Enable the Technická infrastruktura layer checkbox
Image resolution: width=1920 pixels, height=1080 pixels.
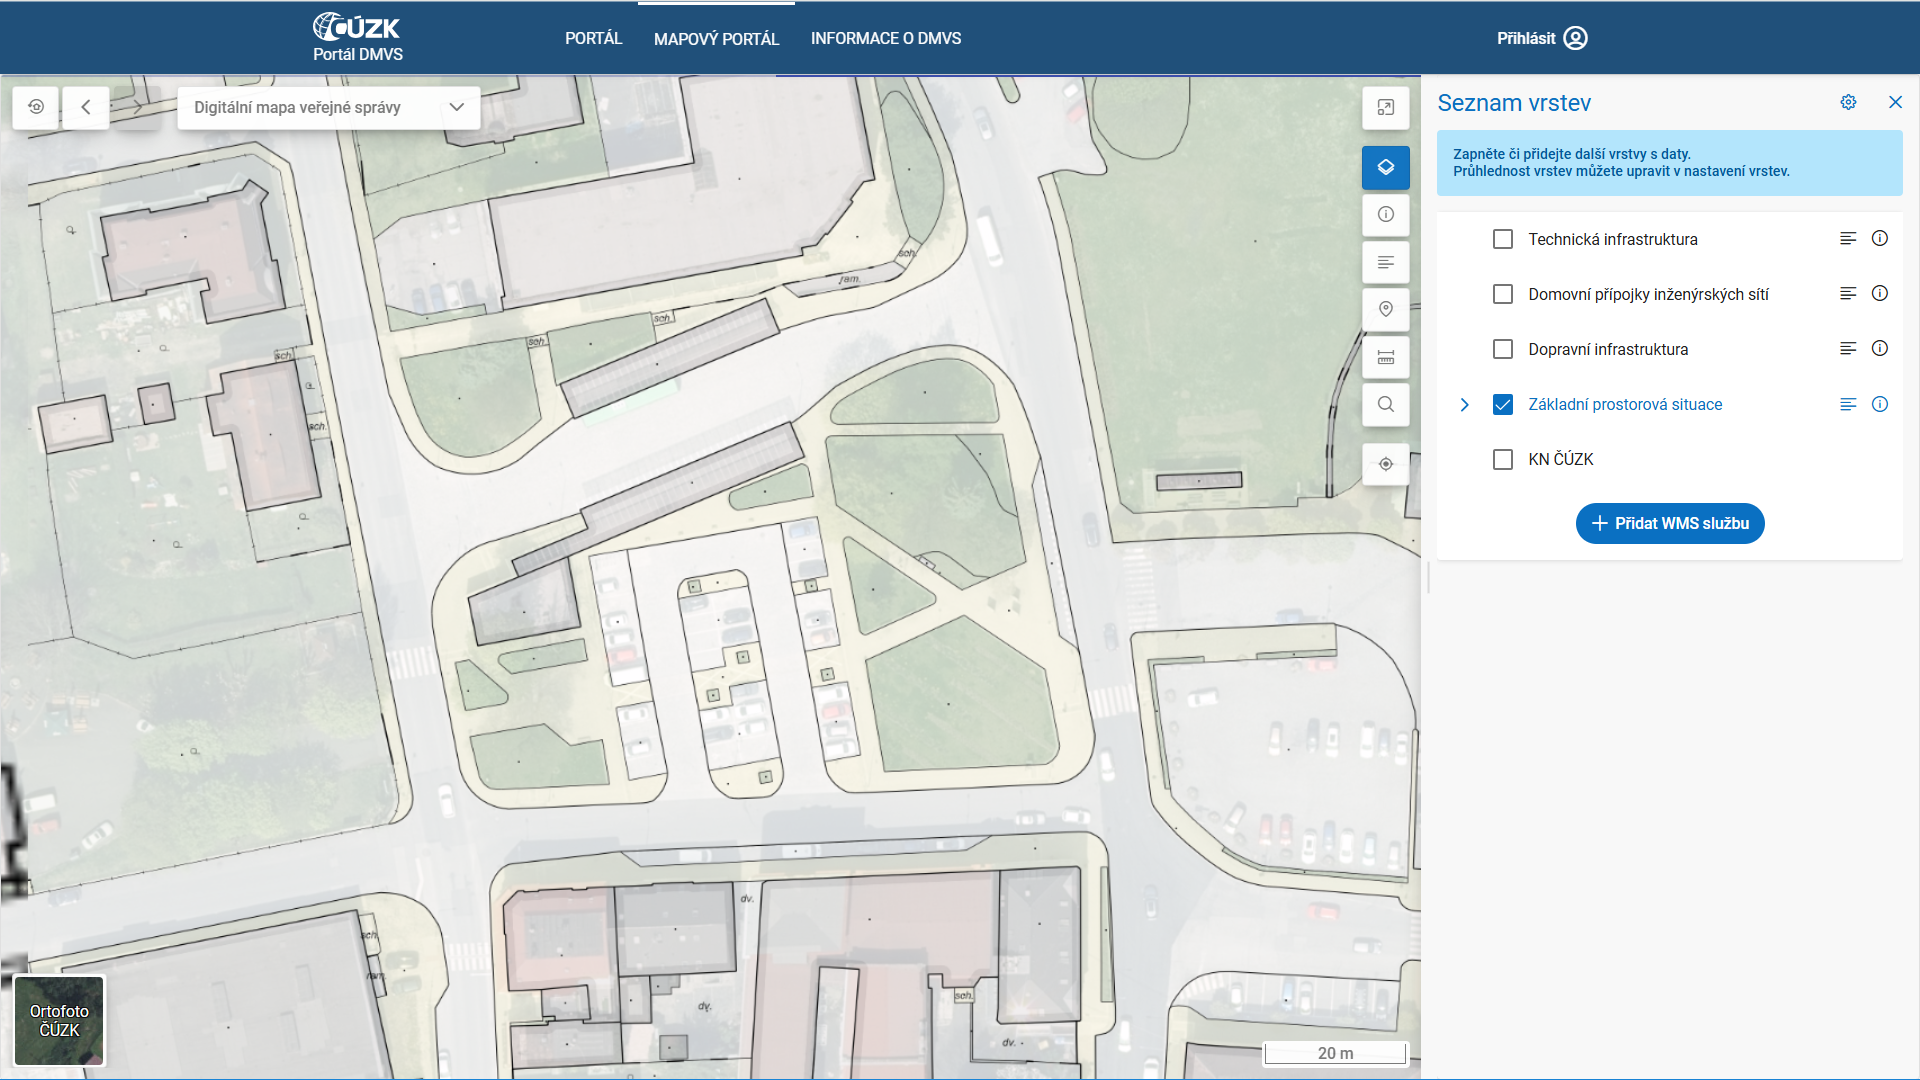click(1502, 239)
